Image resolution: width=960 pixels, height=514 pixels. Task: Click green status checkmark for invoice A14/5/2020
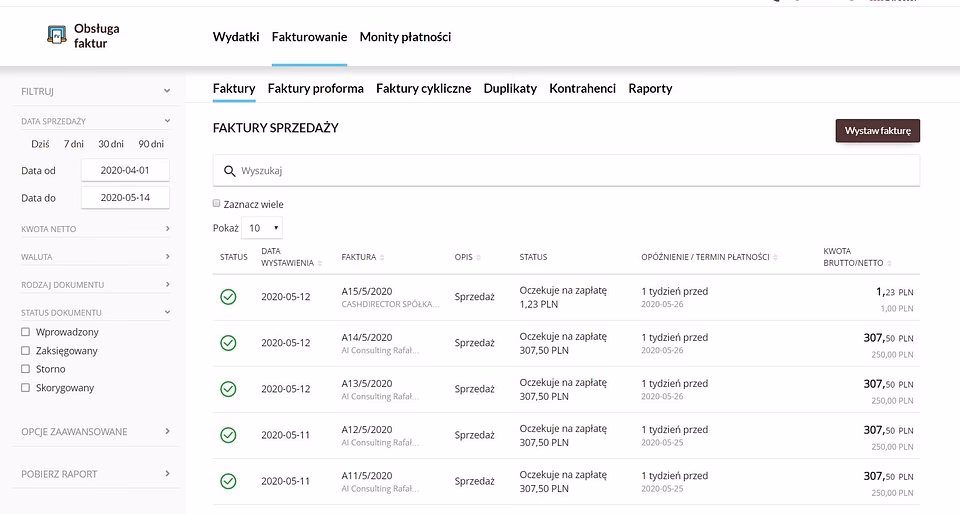(228, 343)
